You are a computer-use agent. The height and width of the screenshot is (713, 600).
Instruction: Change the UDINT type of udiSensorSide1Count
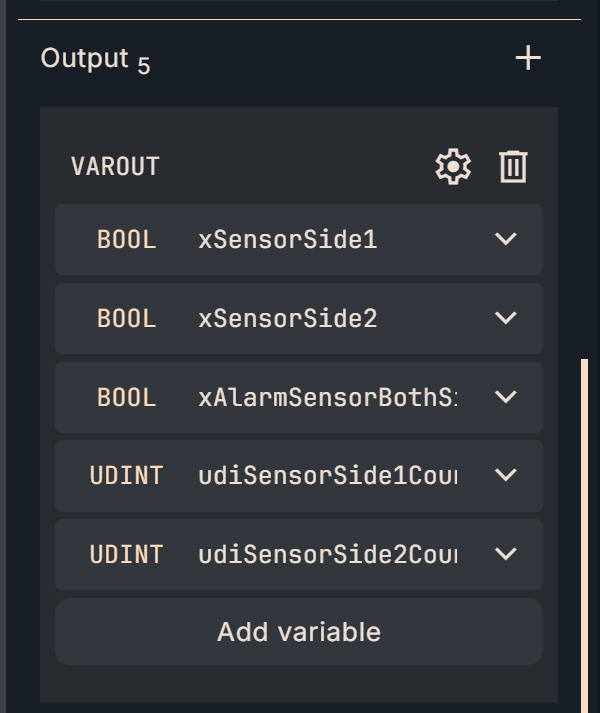point(127,476)
